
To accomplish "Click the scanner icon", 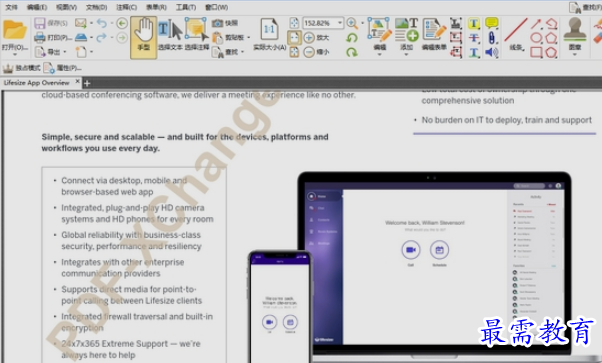I will pos(81,37).
